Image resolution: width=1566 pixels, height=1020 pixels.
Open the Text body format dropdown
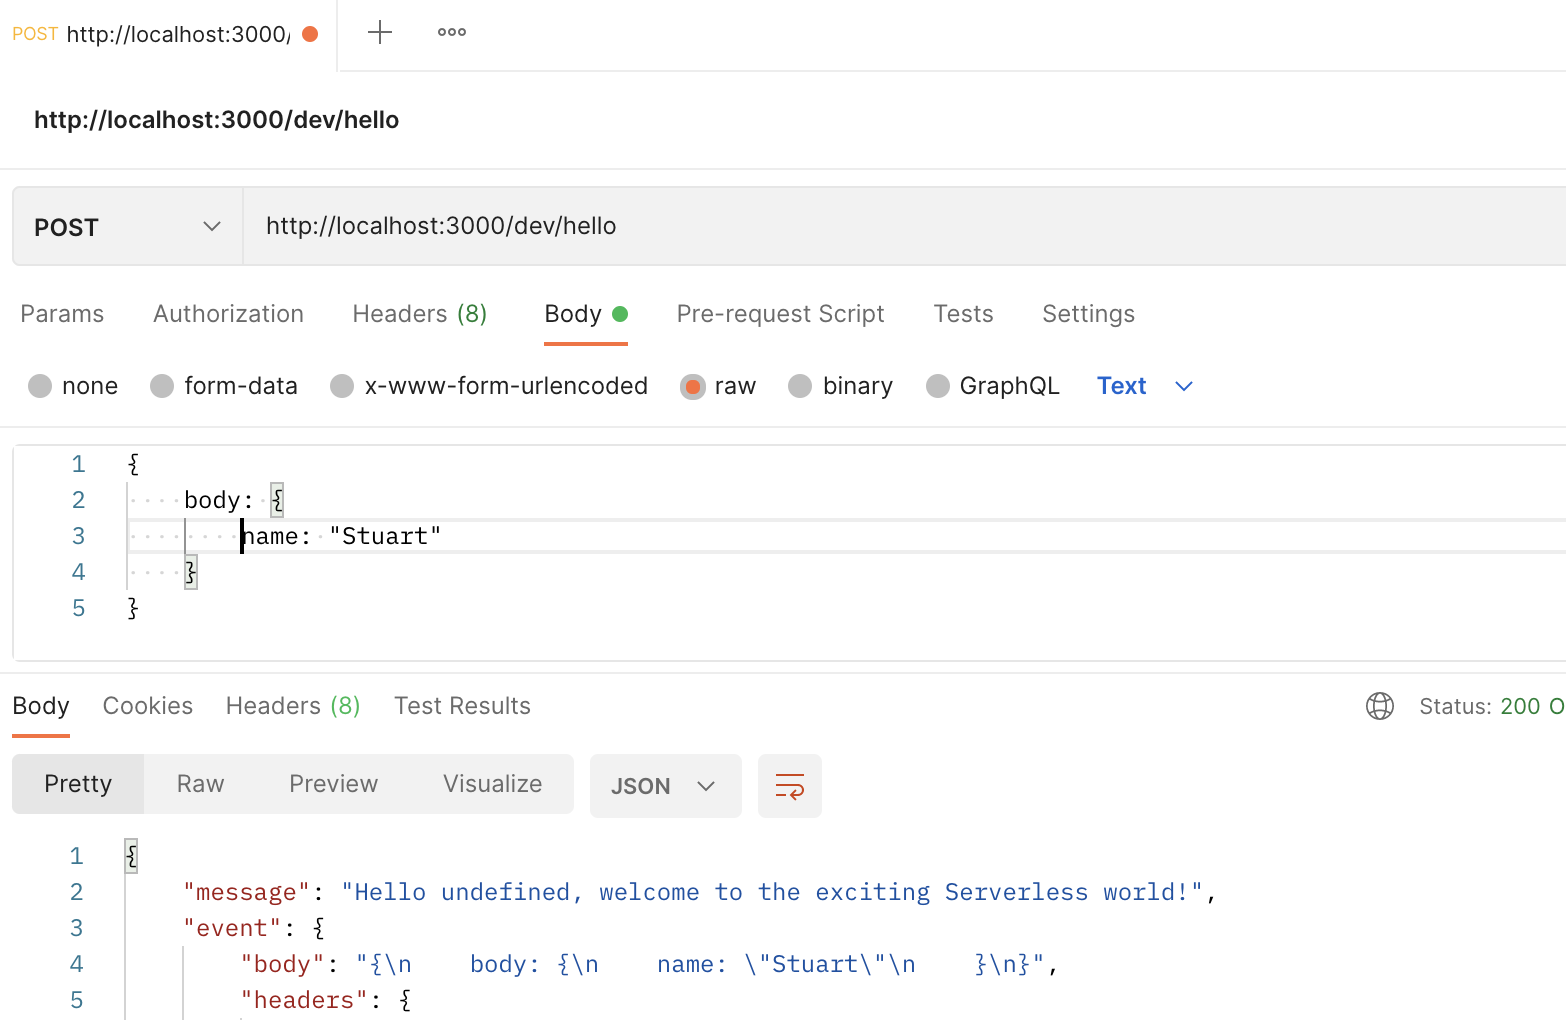point(1144,386)
